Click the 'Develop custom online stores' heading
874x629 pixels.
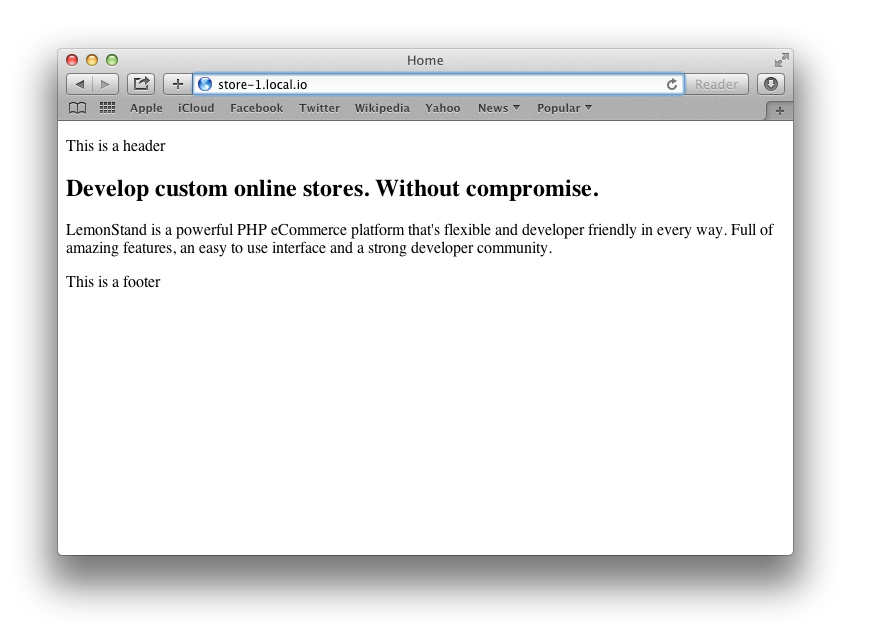point(332,188)
